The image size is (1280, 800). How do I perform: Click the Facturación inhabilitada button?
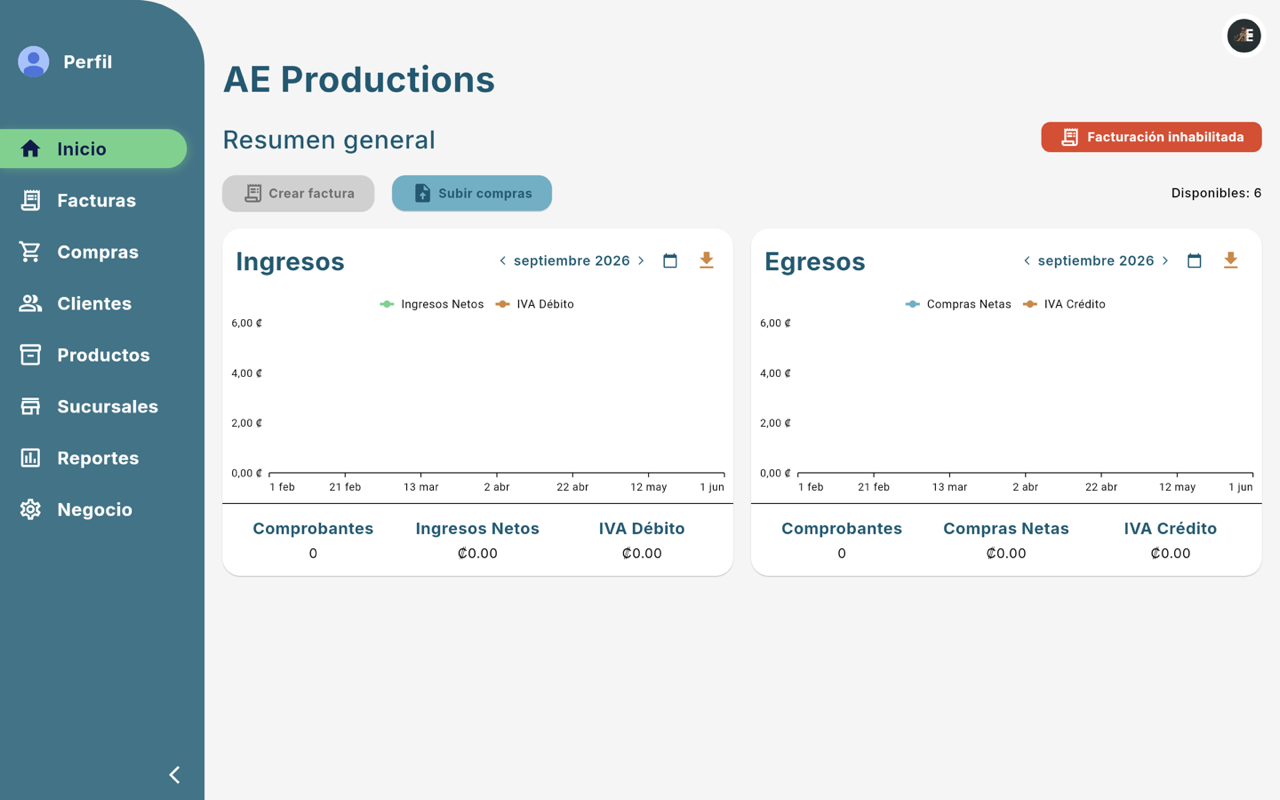[1151, 137]
